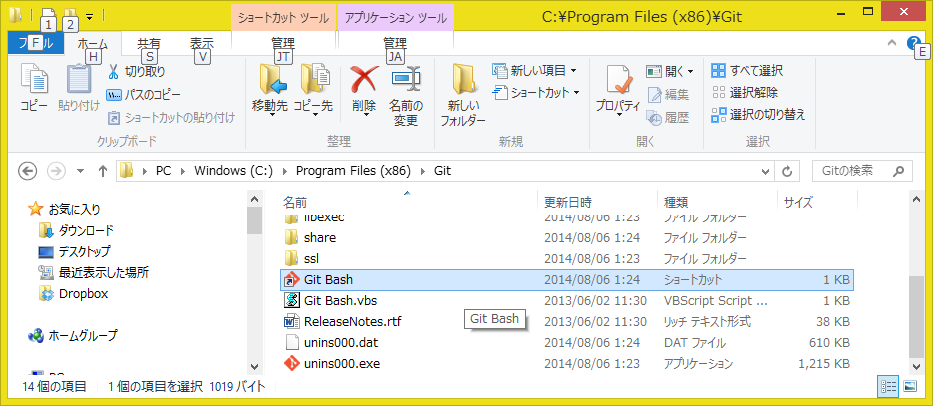The height and width of the screenshot is (406, 933).
Task: Open the New Item (新しい項目) dropdown
Action: pos(535,71)
